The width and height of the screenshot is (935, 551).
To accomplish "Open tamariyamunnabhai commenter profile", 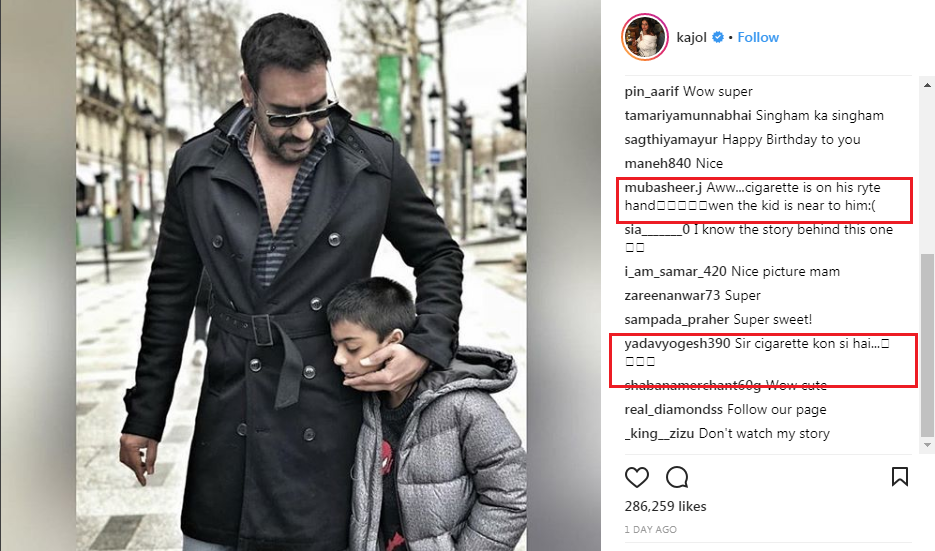I will coord(688,115).
